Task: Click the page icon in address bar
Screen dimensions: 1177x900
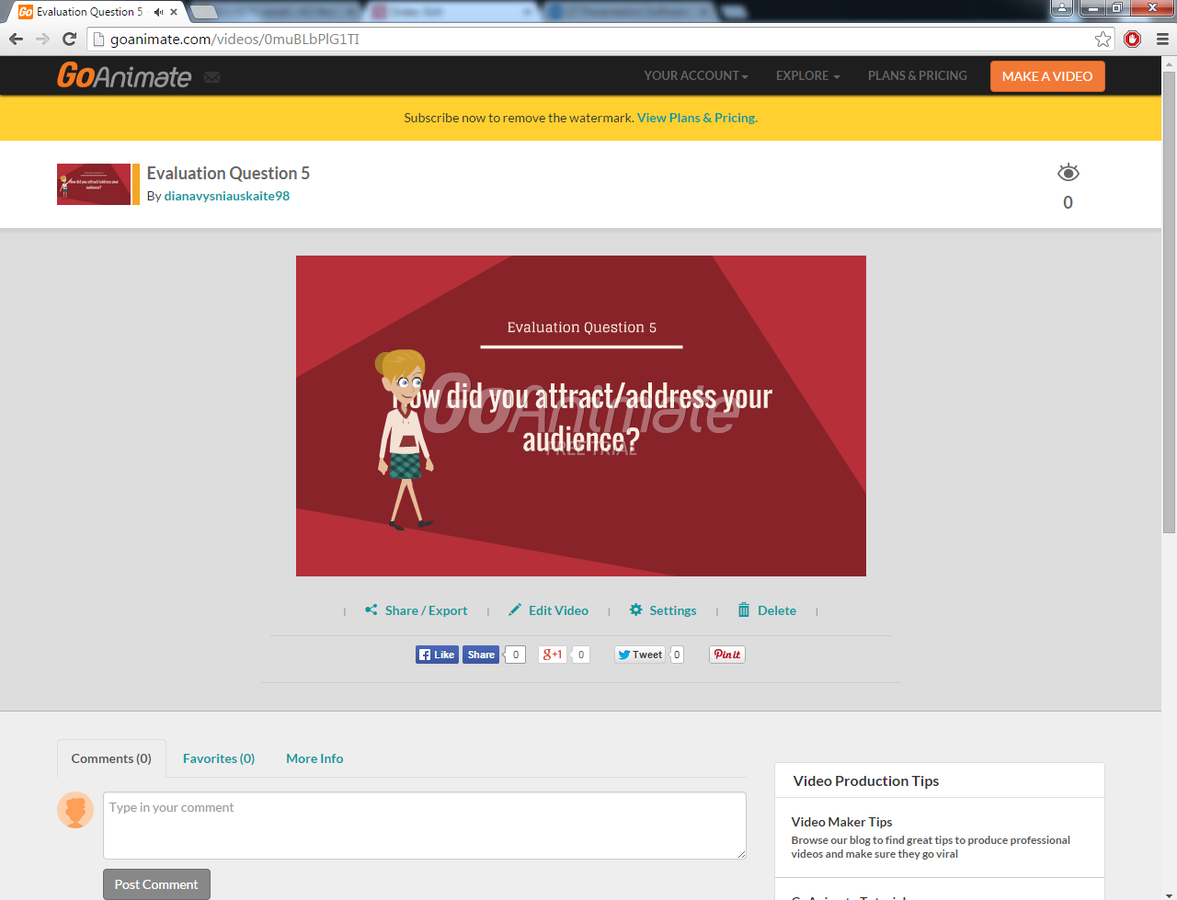Action: [x=98, y=39]
